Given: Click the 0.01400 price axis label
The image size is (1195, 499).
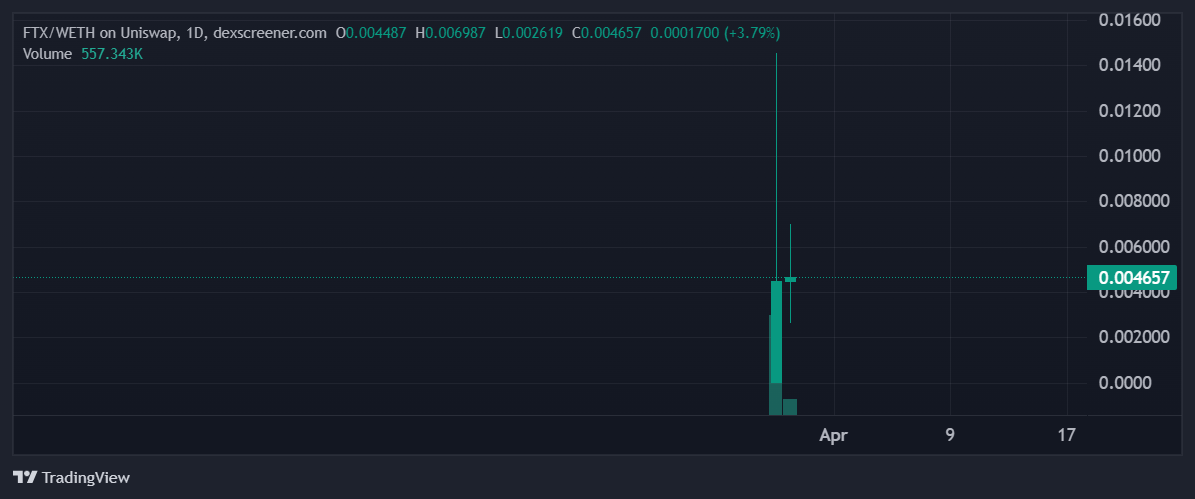Looking at the screenshot, I should click(x=1129, y=66).
